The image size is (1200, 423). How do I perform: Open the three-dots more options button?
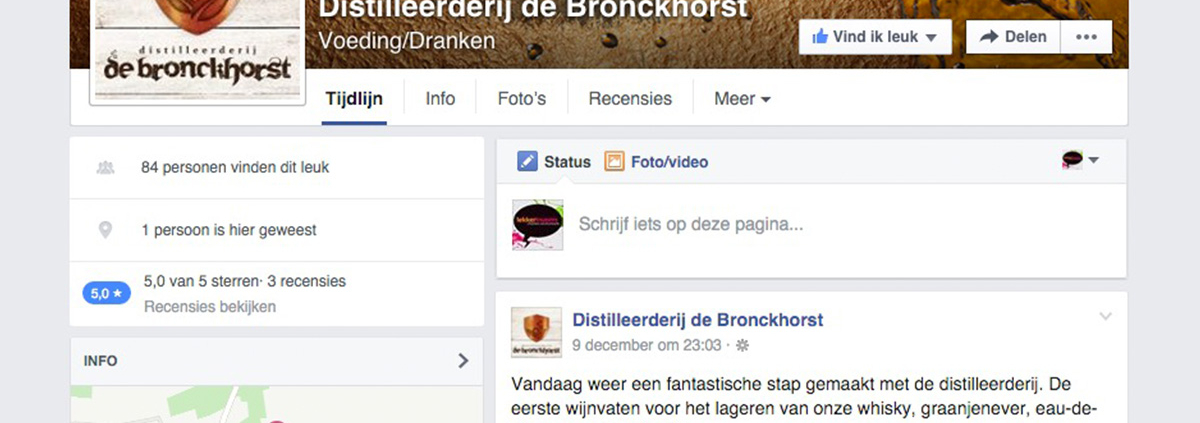tap(1085, 37)
